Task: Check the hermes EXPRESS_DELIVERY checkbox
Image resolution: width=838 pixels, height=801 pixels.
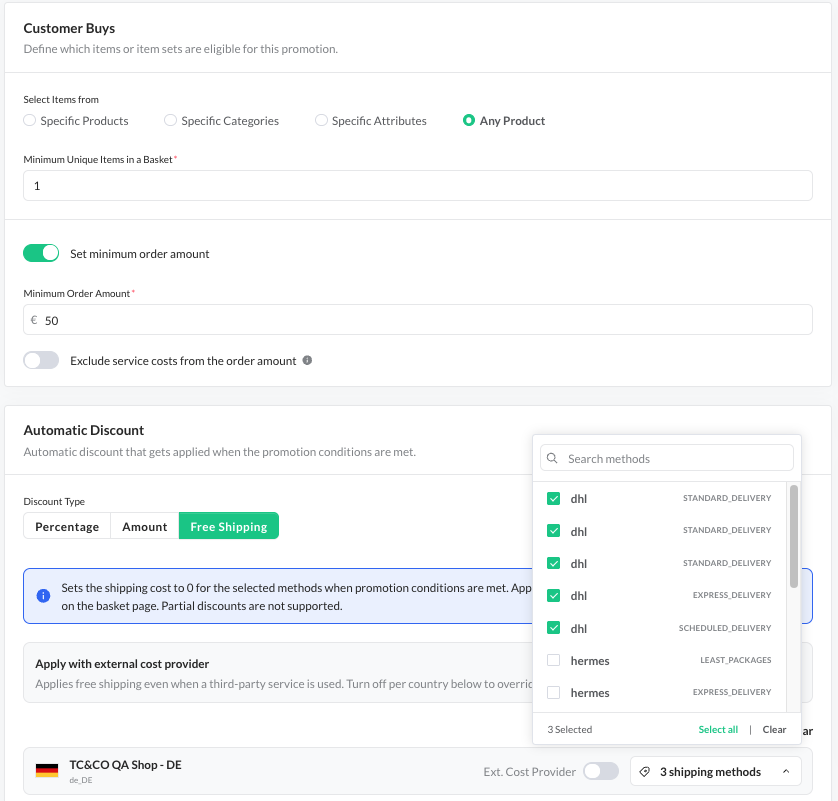Action: click(x=554, y=693)
